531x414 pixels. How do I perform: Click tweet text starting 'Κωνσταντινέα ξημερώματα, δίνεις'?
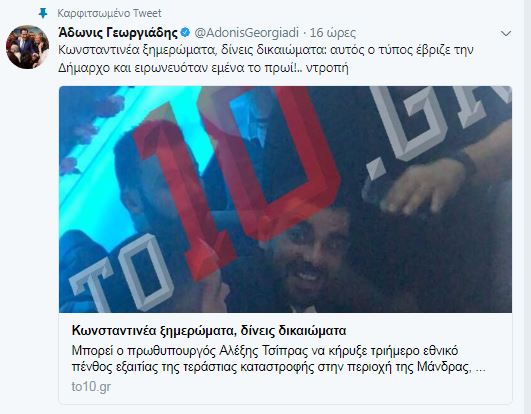pyautogui.click(x=266, y=59)
